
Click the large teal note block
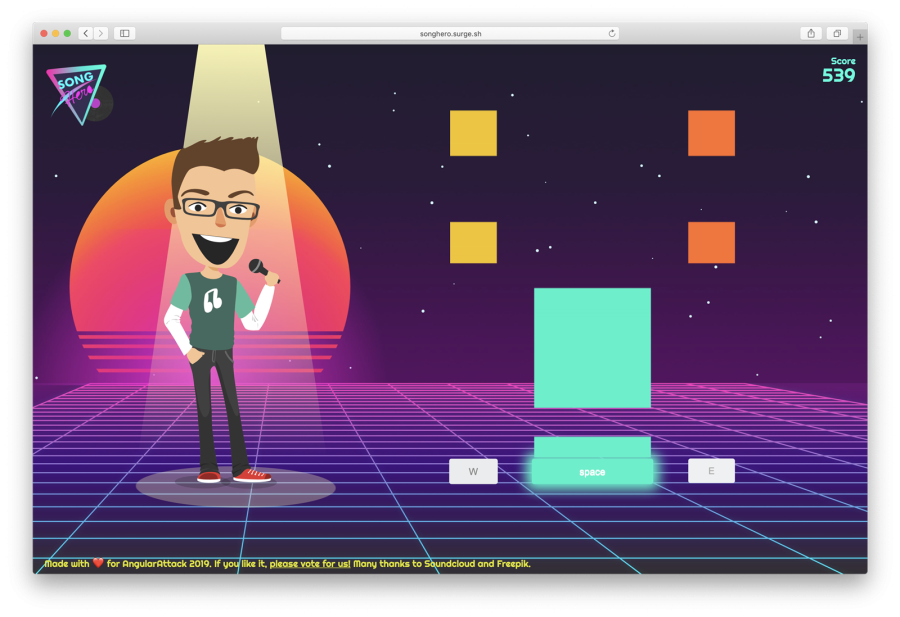592,348
